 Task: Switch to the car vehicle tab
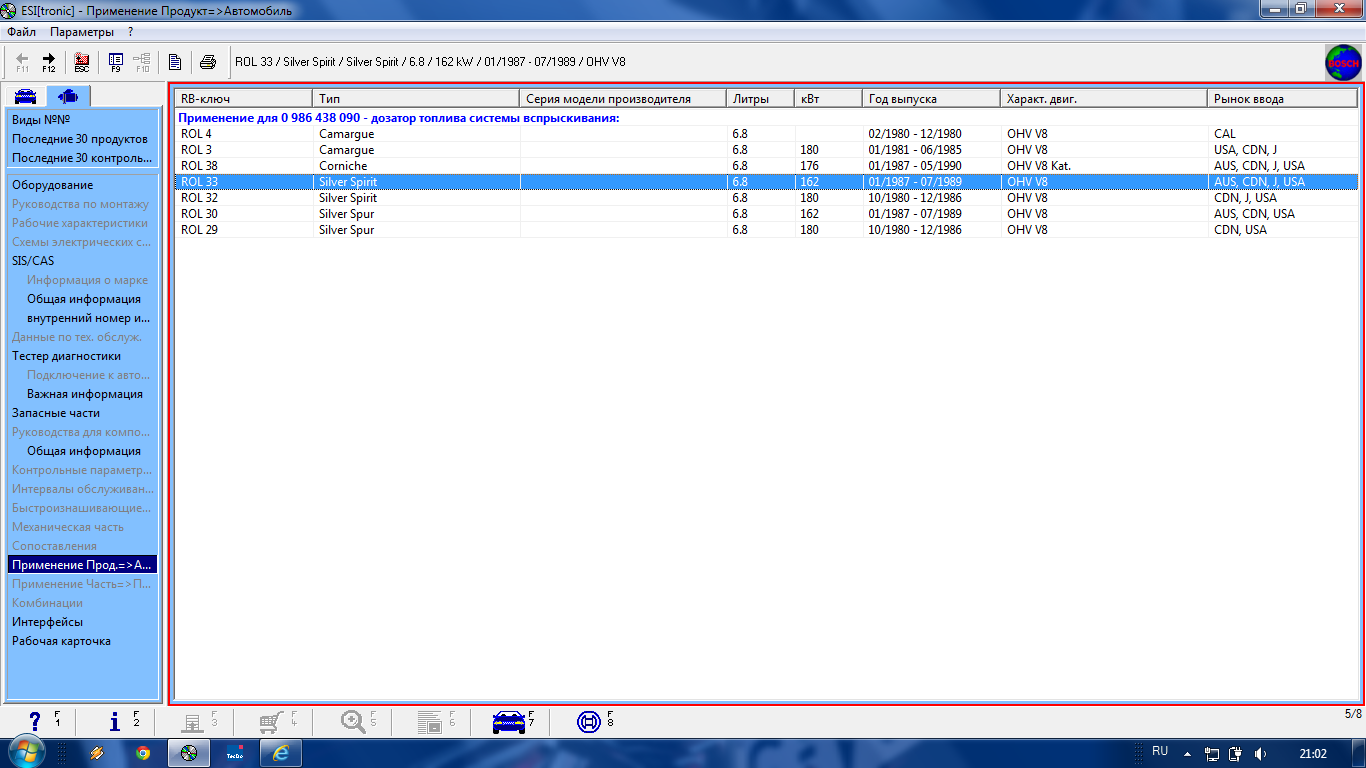(x=25, y=96)
